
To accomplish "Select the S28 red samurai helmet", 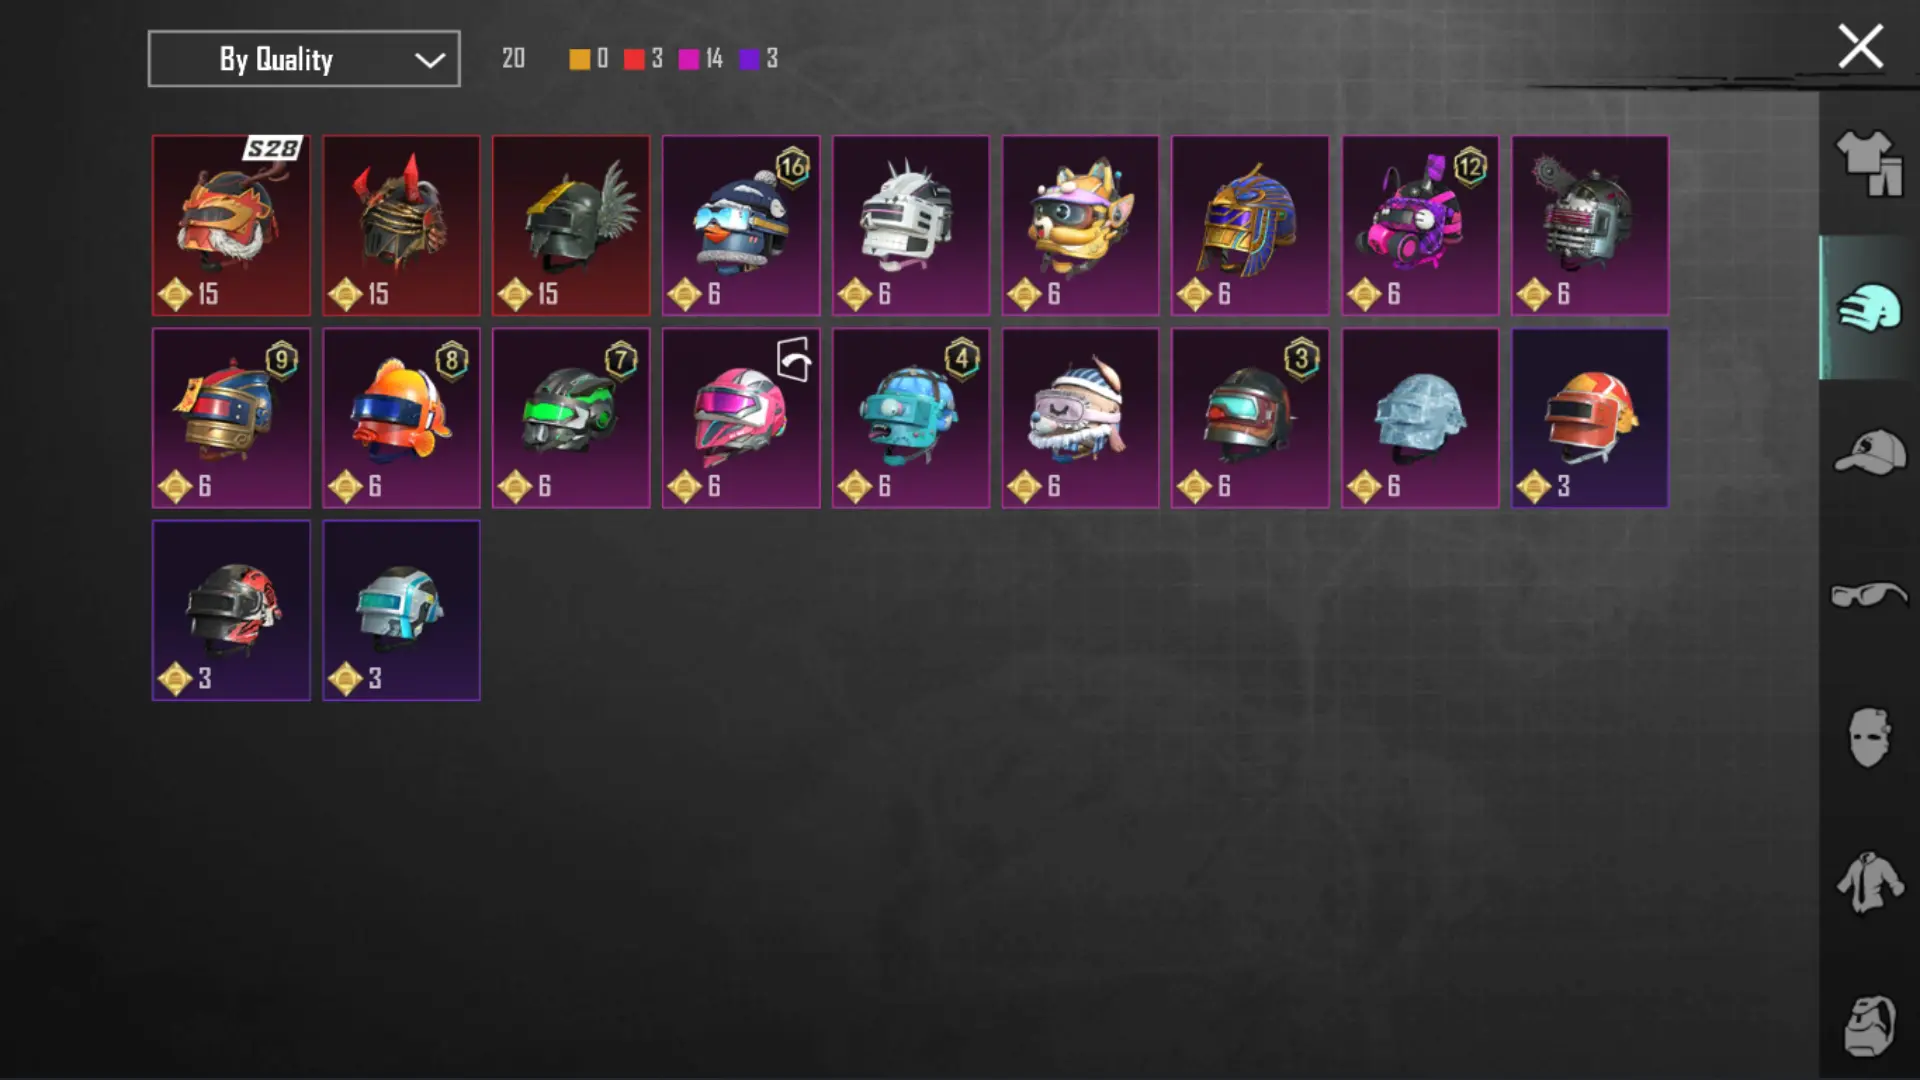I will (x=231, y=226).
